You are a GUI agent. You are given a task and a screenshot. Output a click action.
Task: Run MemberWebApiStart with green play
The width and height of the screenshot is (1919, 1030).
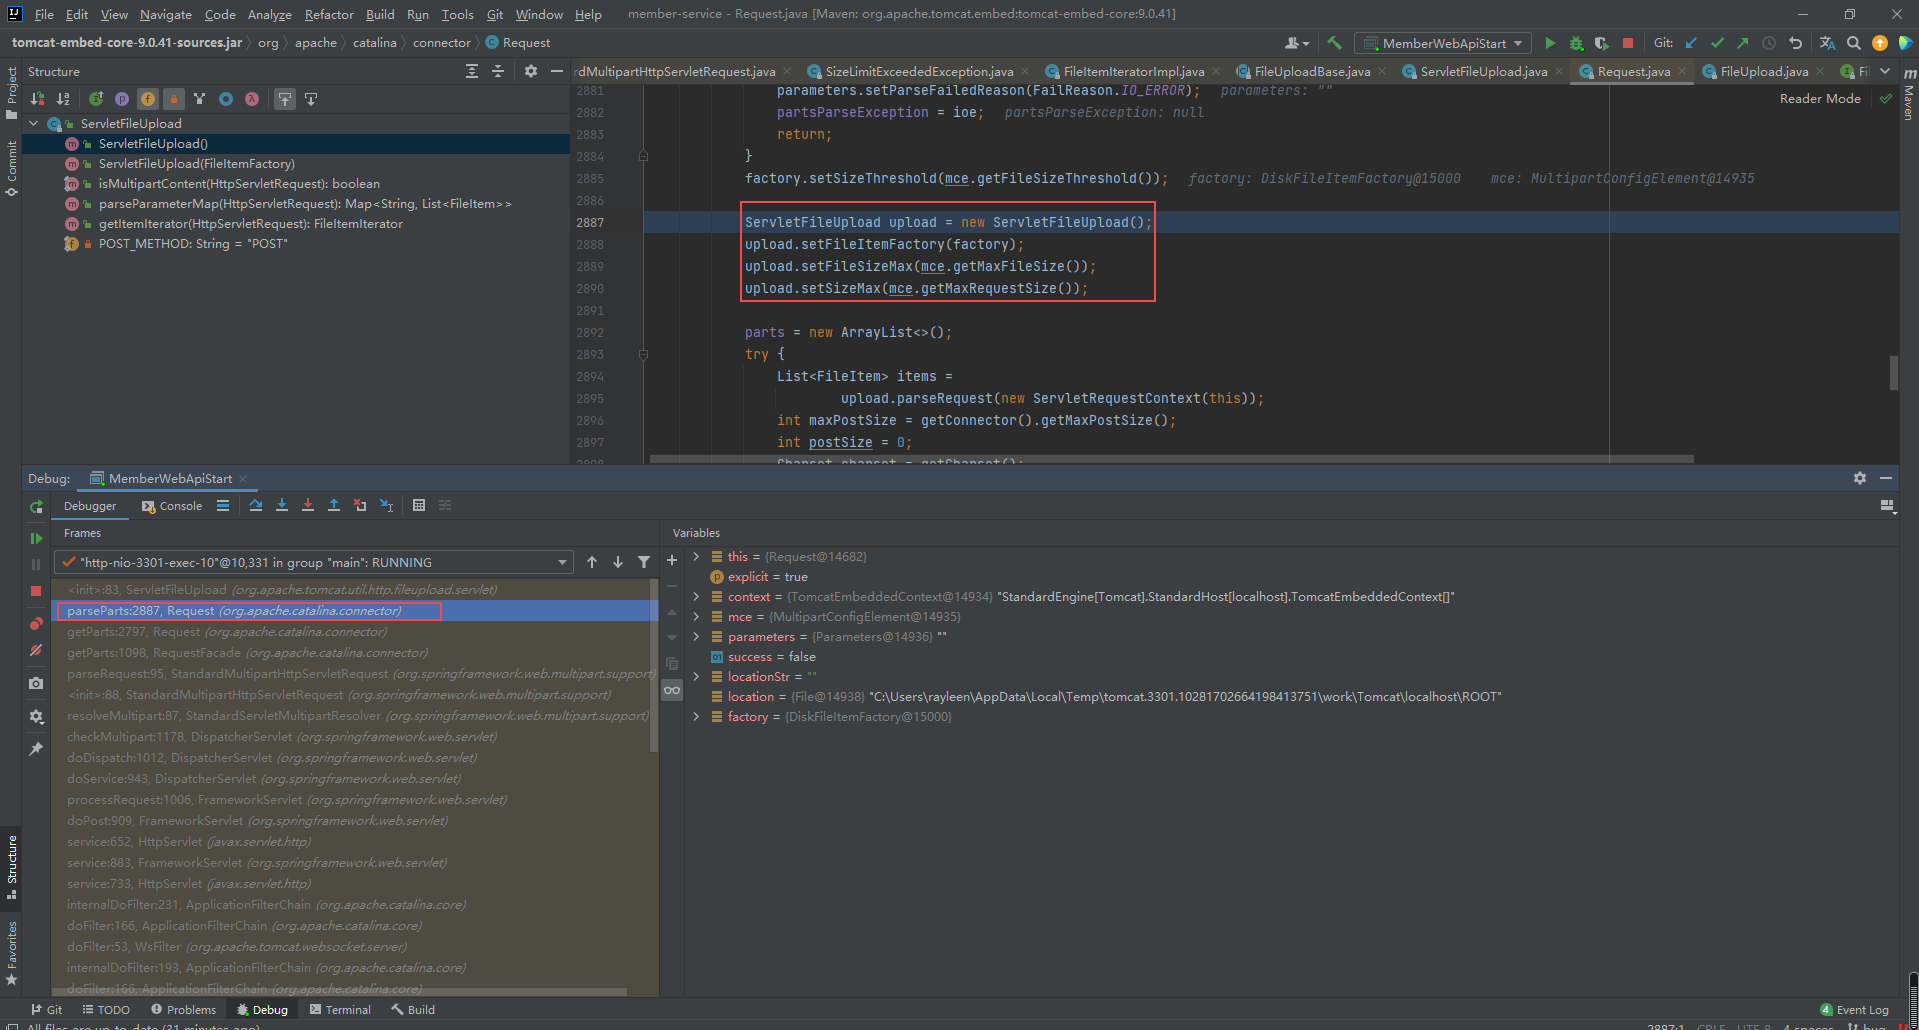tap(1550, 43)
